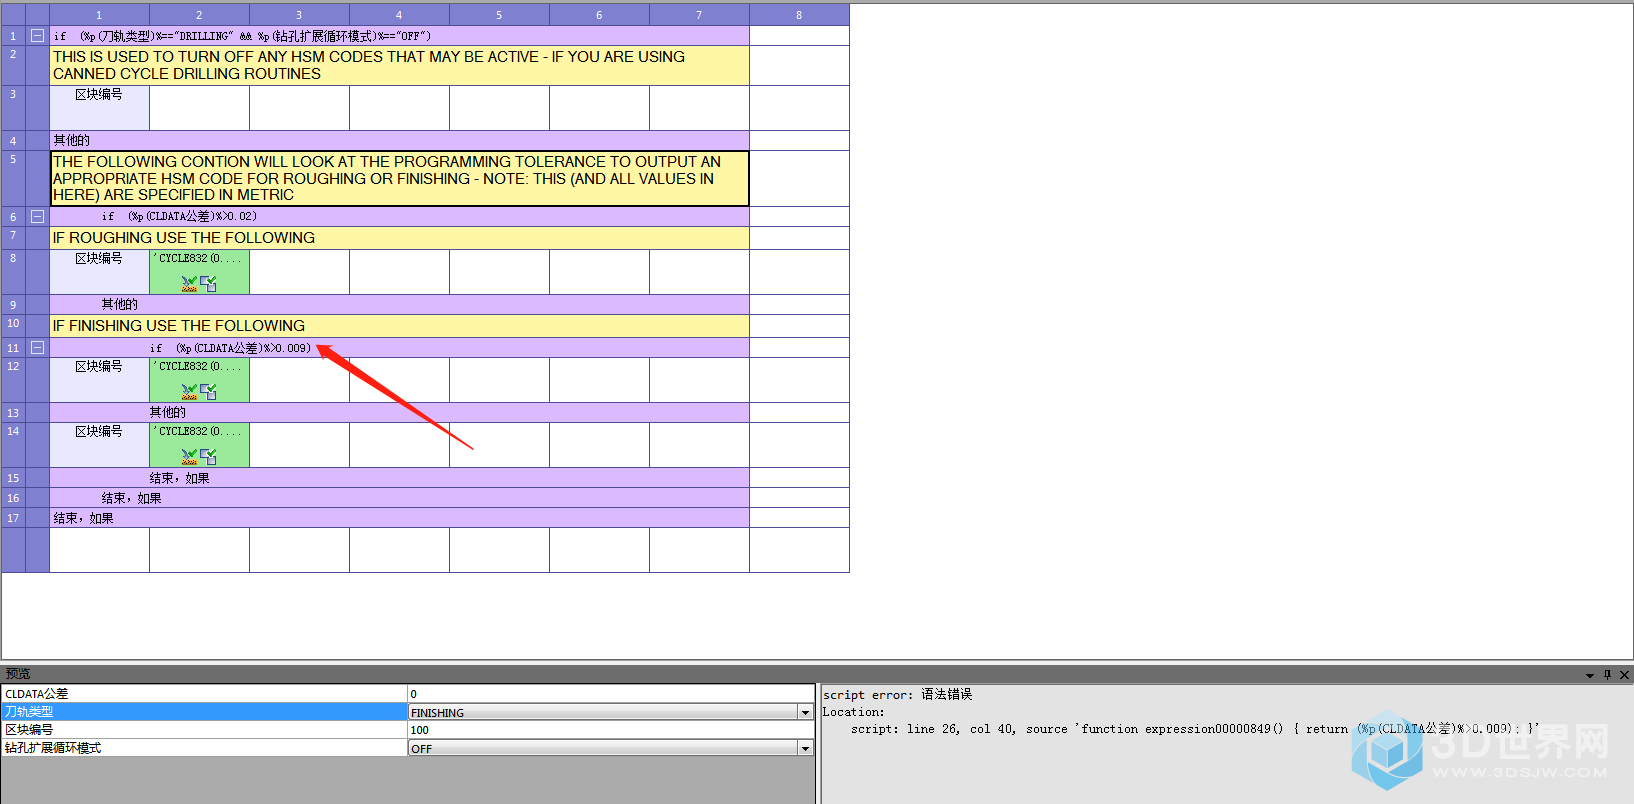
Task: Click the 'Location:' line in error panel
Action: [x=853, y=712]
